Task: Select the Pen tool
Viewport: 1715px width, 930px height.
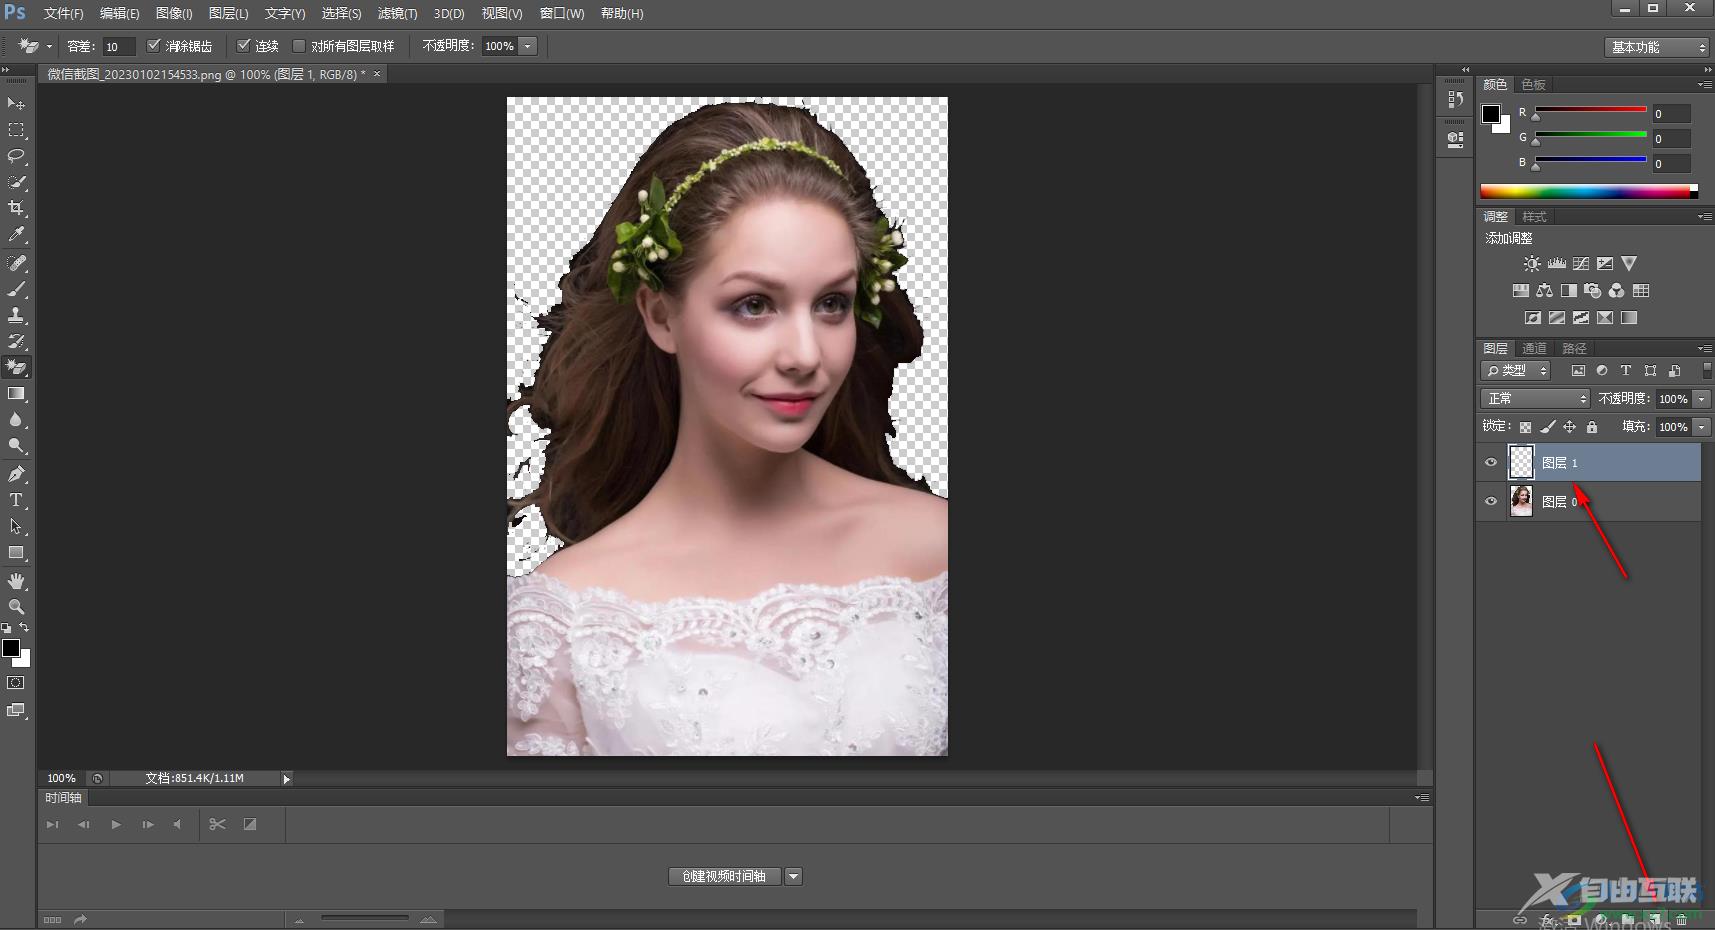Action: point(16,474)
